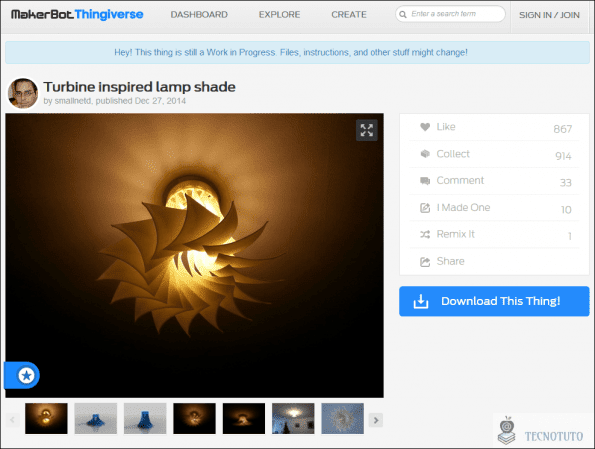Click the Share arrow icon

pyautogui.click(x=425, y=262)
